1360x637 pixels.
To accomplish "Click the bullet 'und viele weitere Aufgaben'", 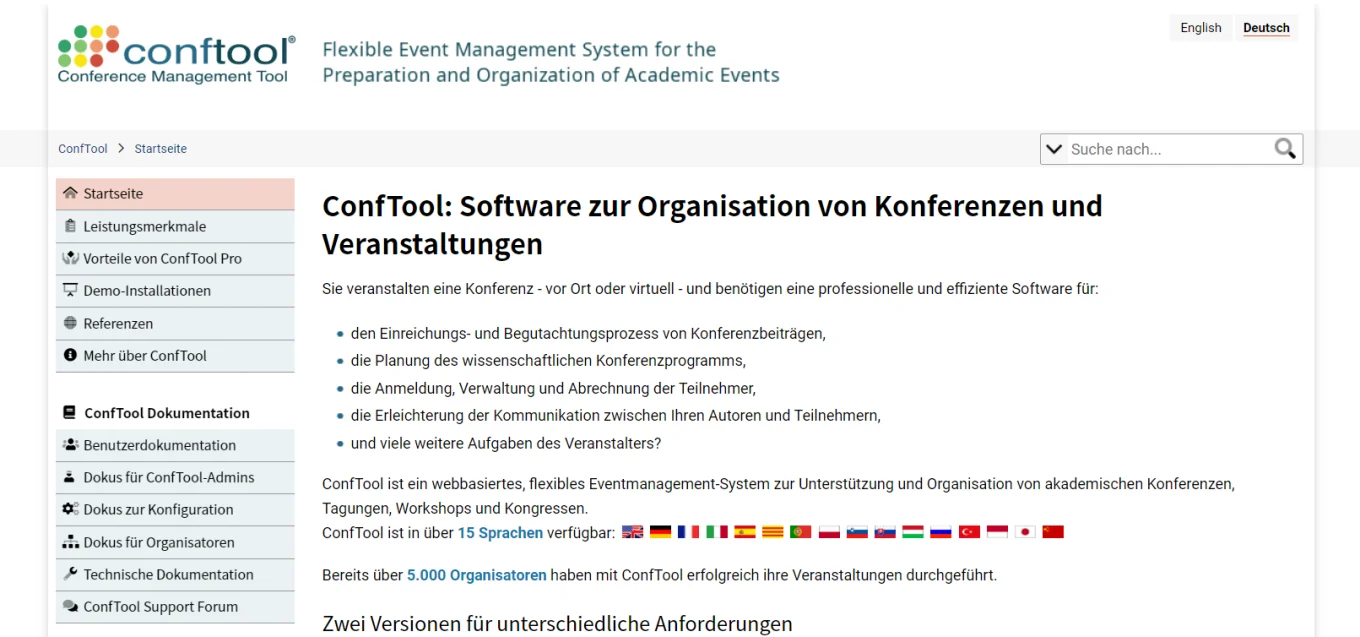I will 506,443.
